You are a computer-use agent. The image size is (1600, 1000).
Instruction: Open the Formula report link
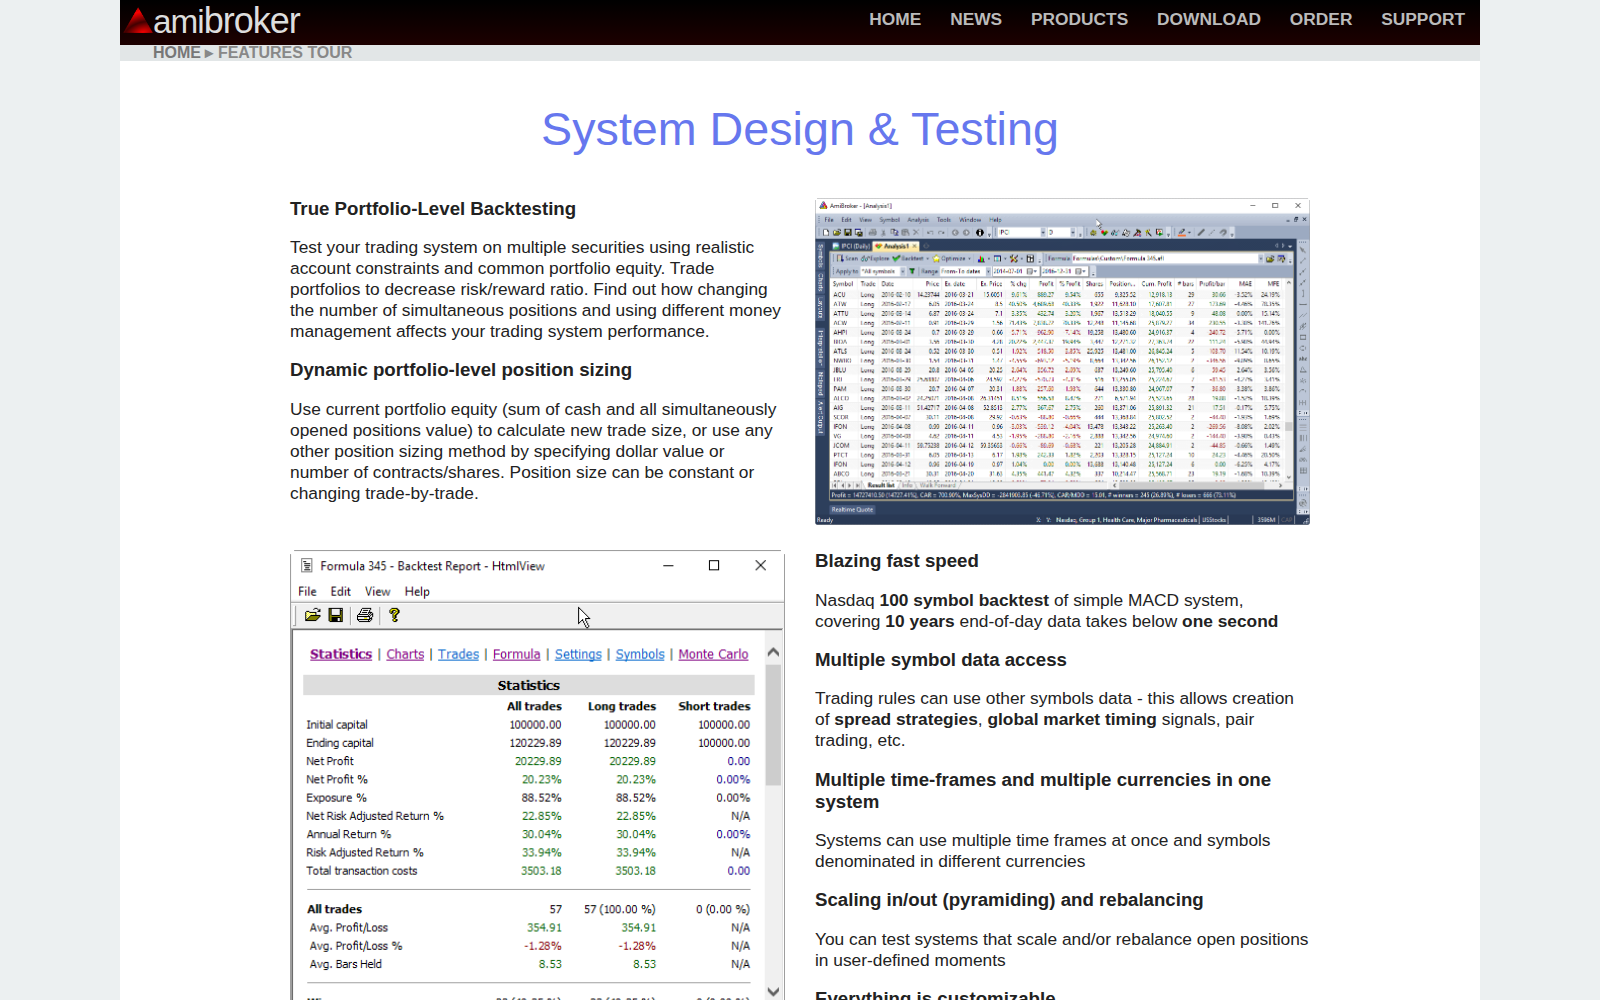[516, 654]
